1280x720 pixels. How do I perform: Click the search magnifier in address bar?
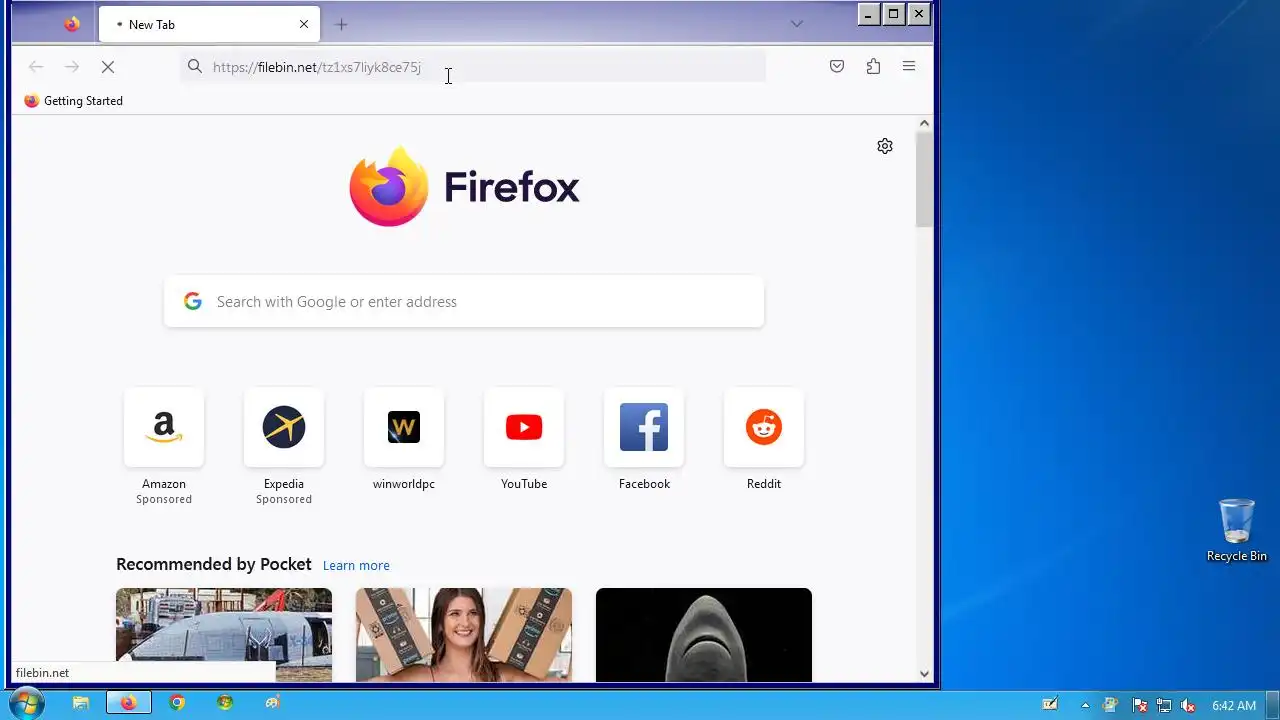coord(195,67)
